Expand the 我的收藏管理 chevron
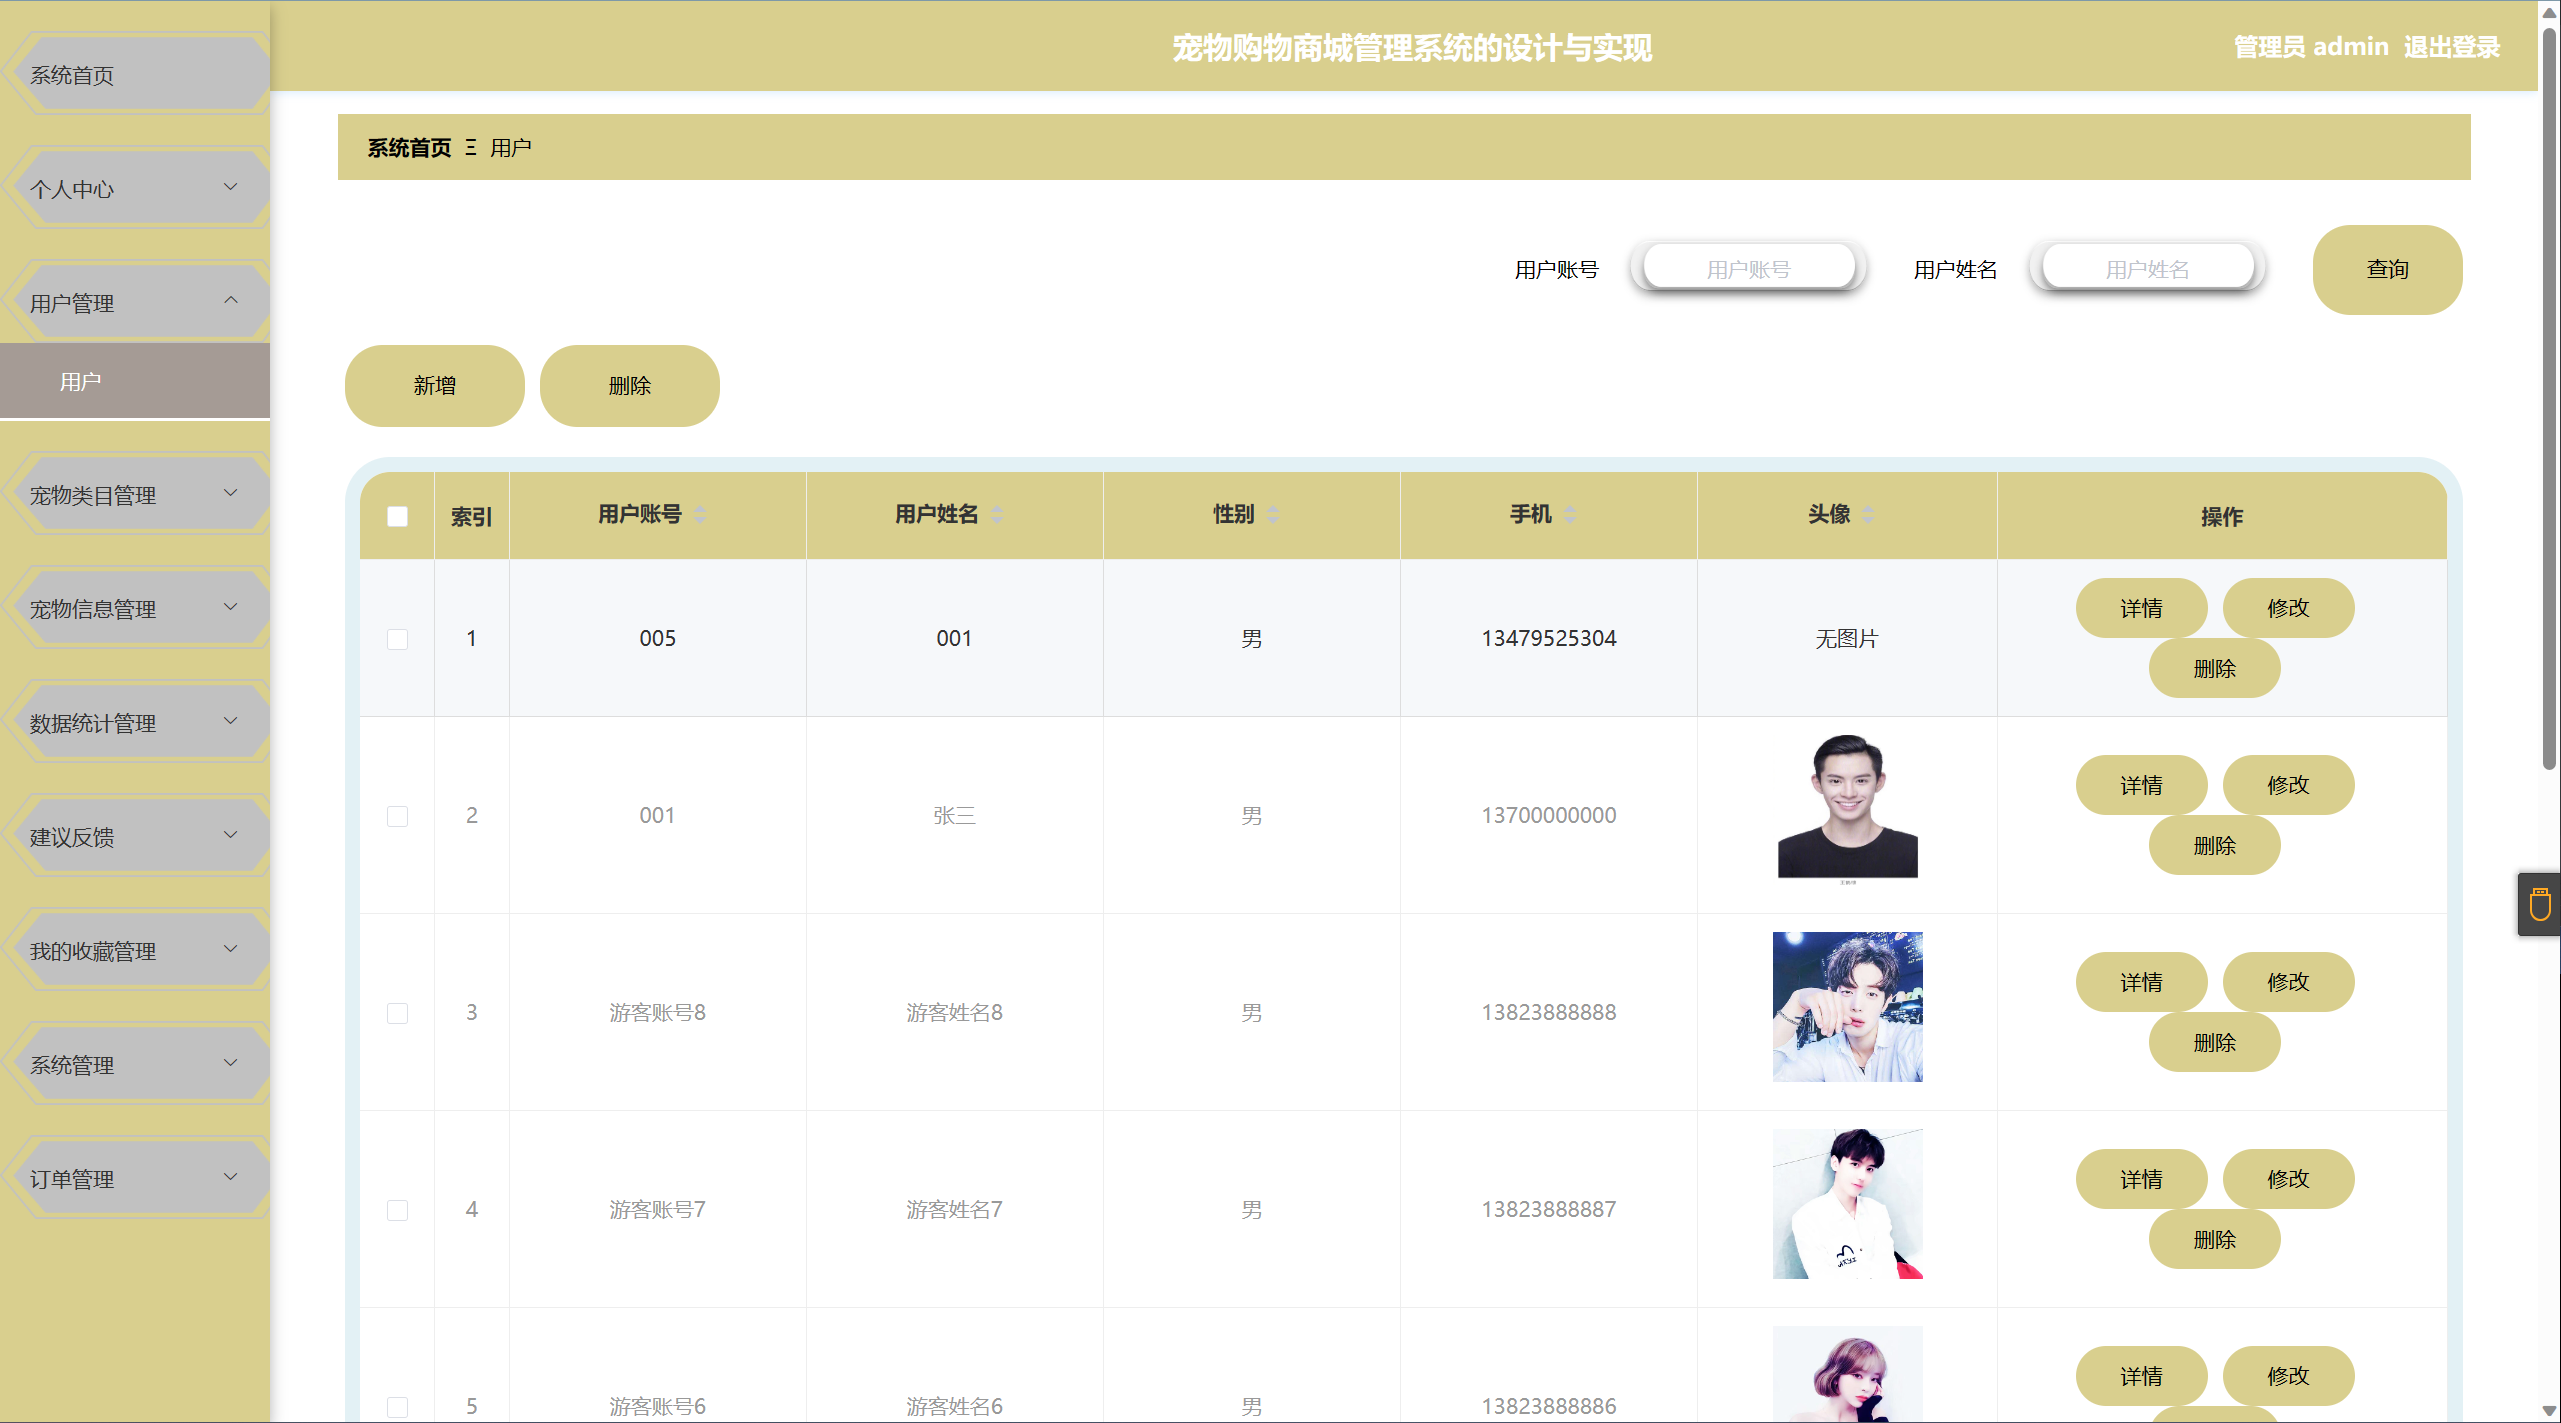The image size is (2561, 1423). point(231,949)
